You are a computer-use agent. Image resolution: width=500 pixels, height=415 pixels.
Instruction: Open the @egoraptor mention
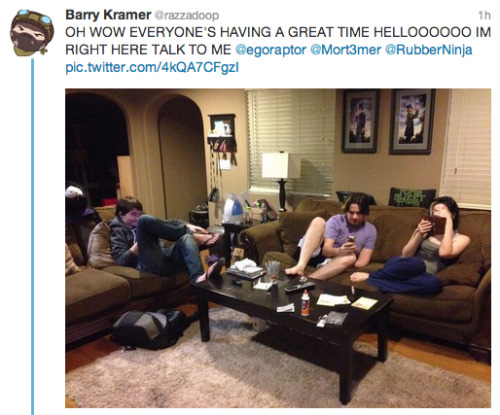271,50
